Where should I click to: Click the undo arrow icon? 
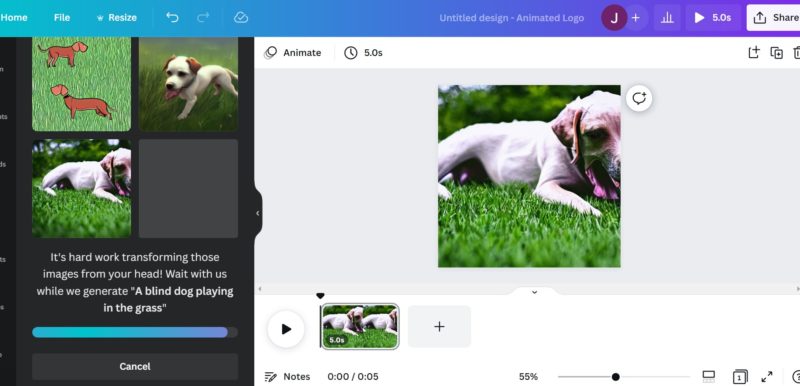[x=172, y=17]
